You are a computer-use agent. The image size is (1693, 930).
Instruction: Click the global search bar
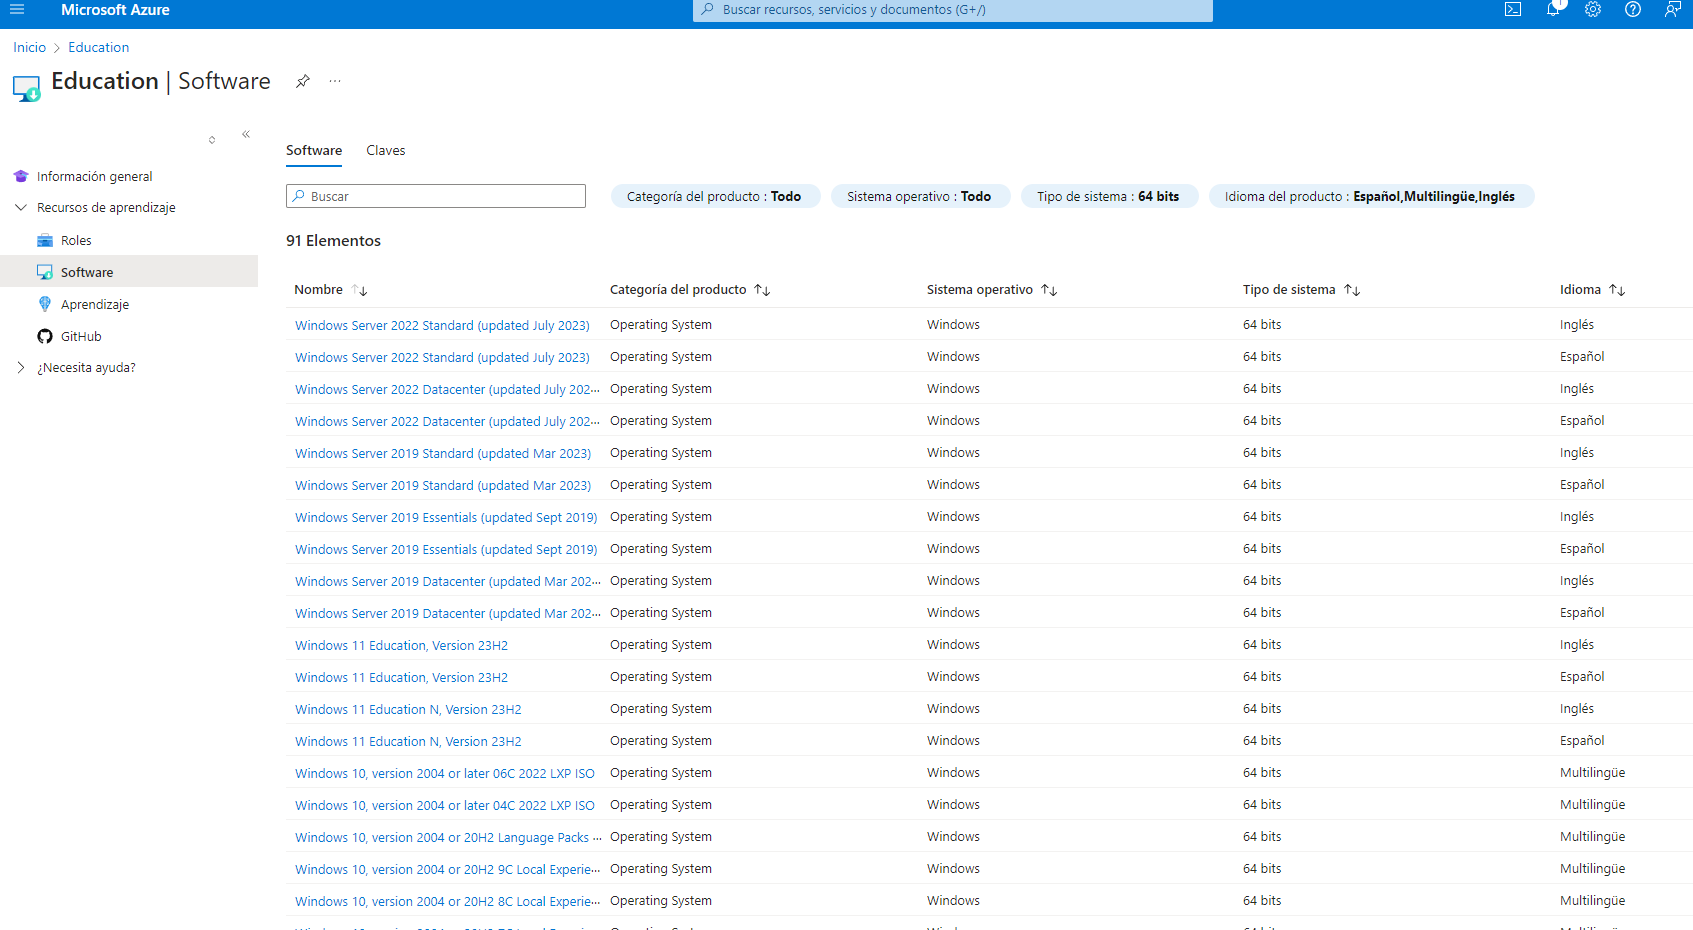click(953, 10)
